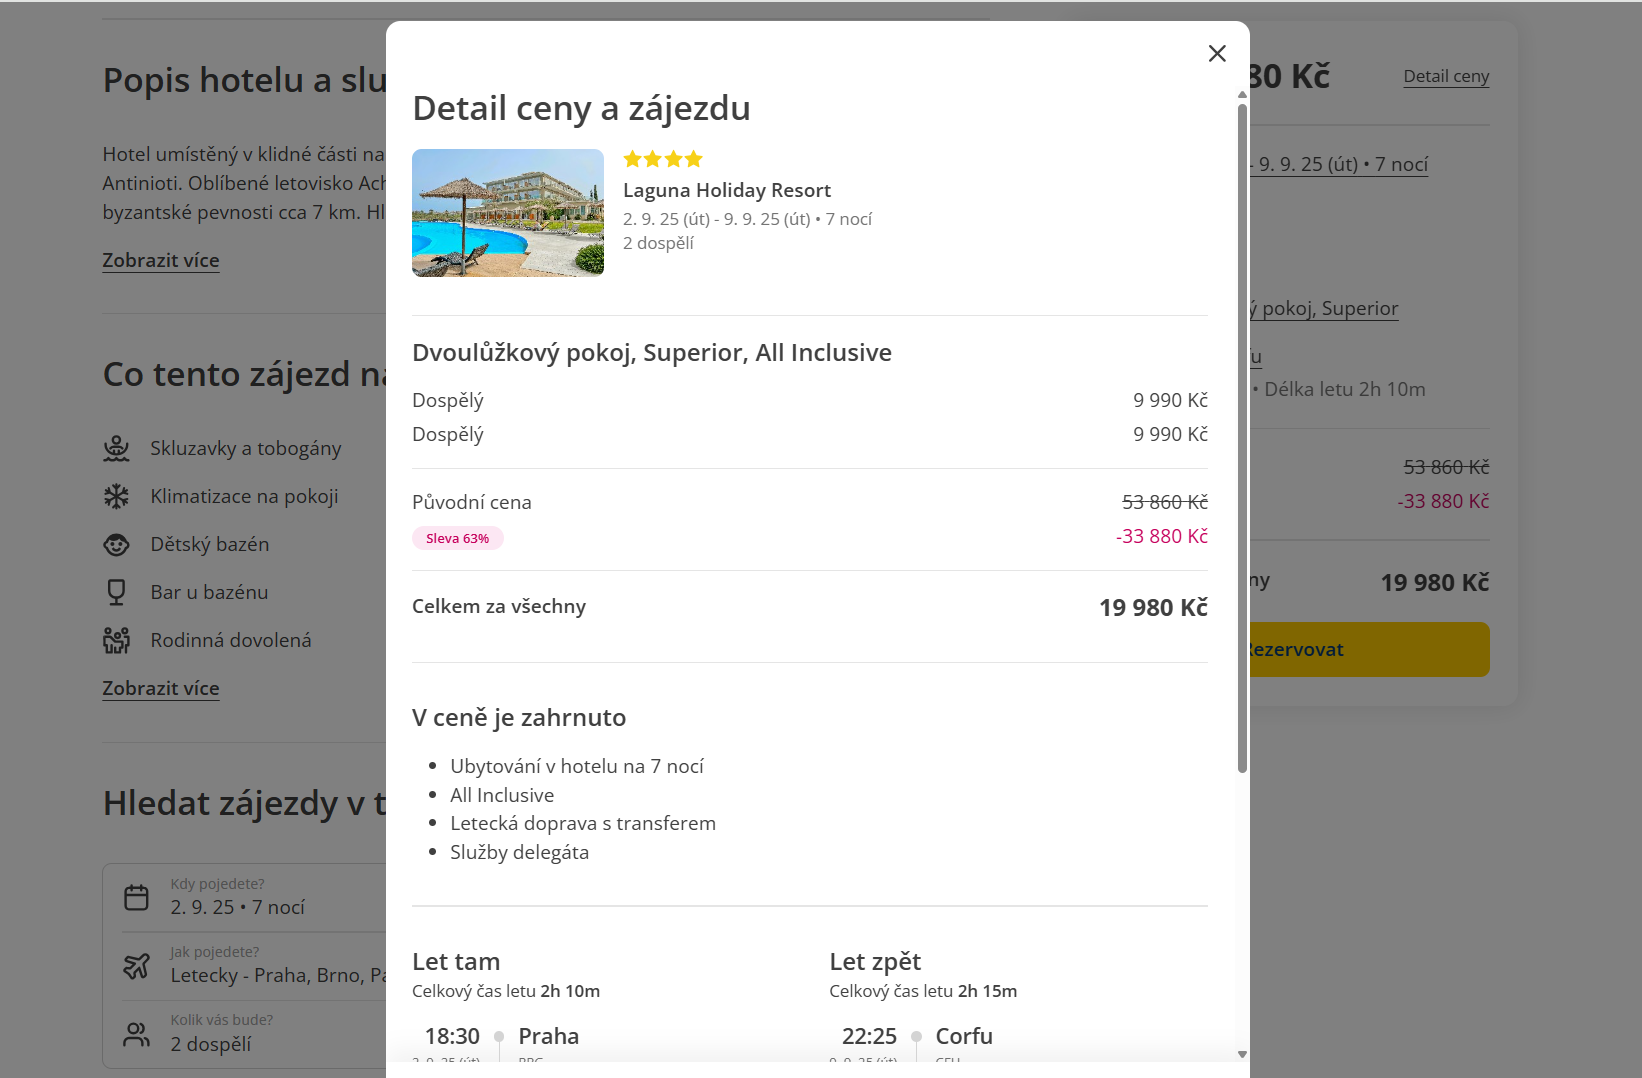This screenshot has height=1078, width=1642.
Task: Click Klimatizace na pokoji amenity text
Action: click(245, 496)
